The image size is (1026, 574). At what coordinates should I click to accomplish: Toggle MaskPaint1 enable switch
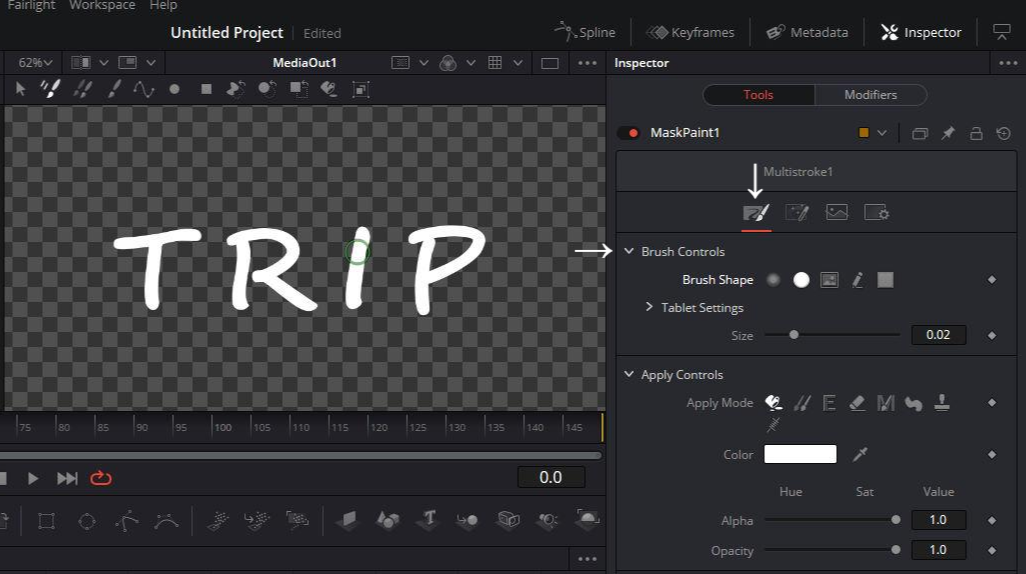coord(629,133)
